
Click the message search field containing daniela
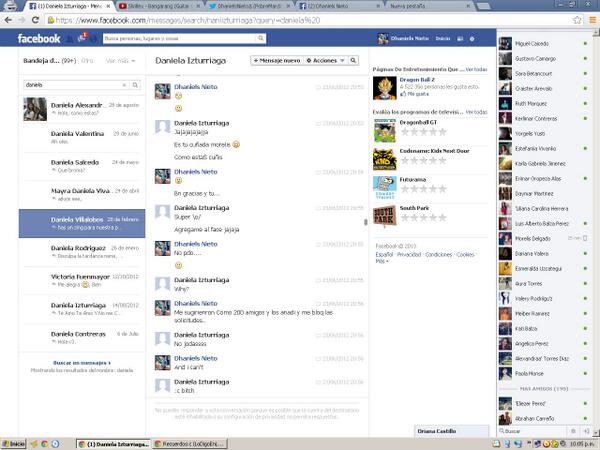(72, 85)
